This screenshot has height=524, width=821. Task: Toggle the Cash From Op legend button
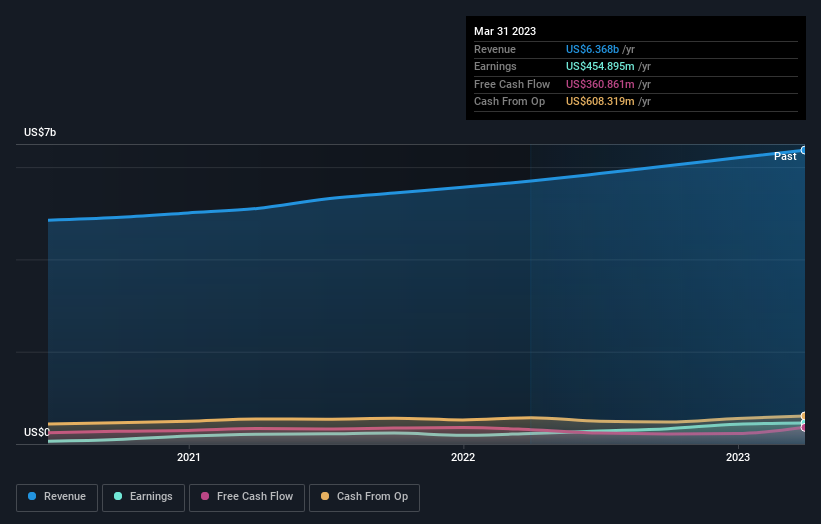pos(364,497)
